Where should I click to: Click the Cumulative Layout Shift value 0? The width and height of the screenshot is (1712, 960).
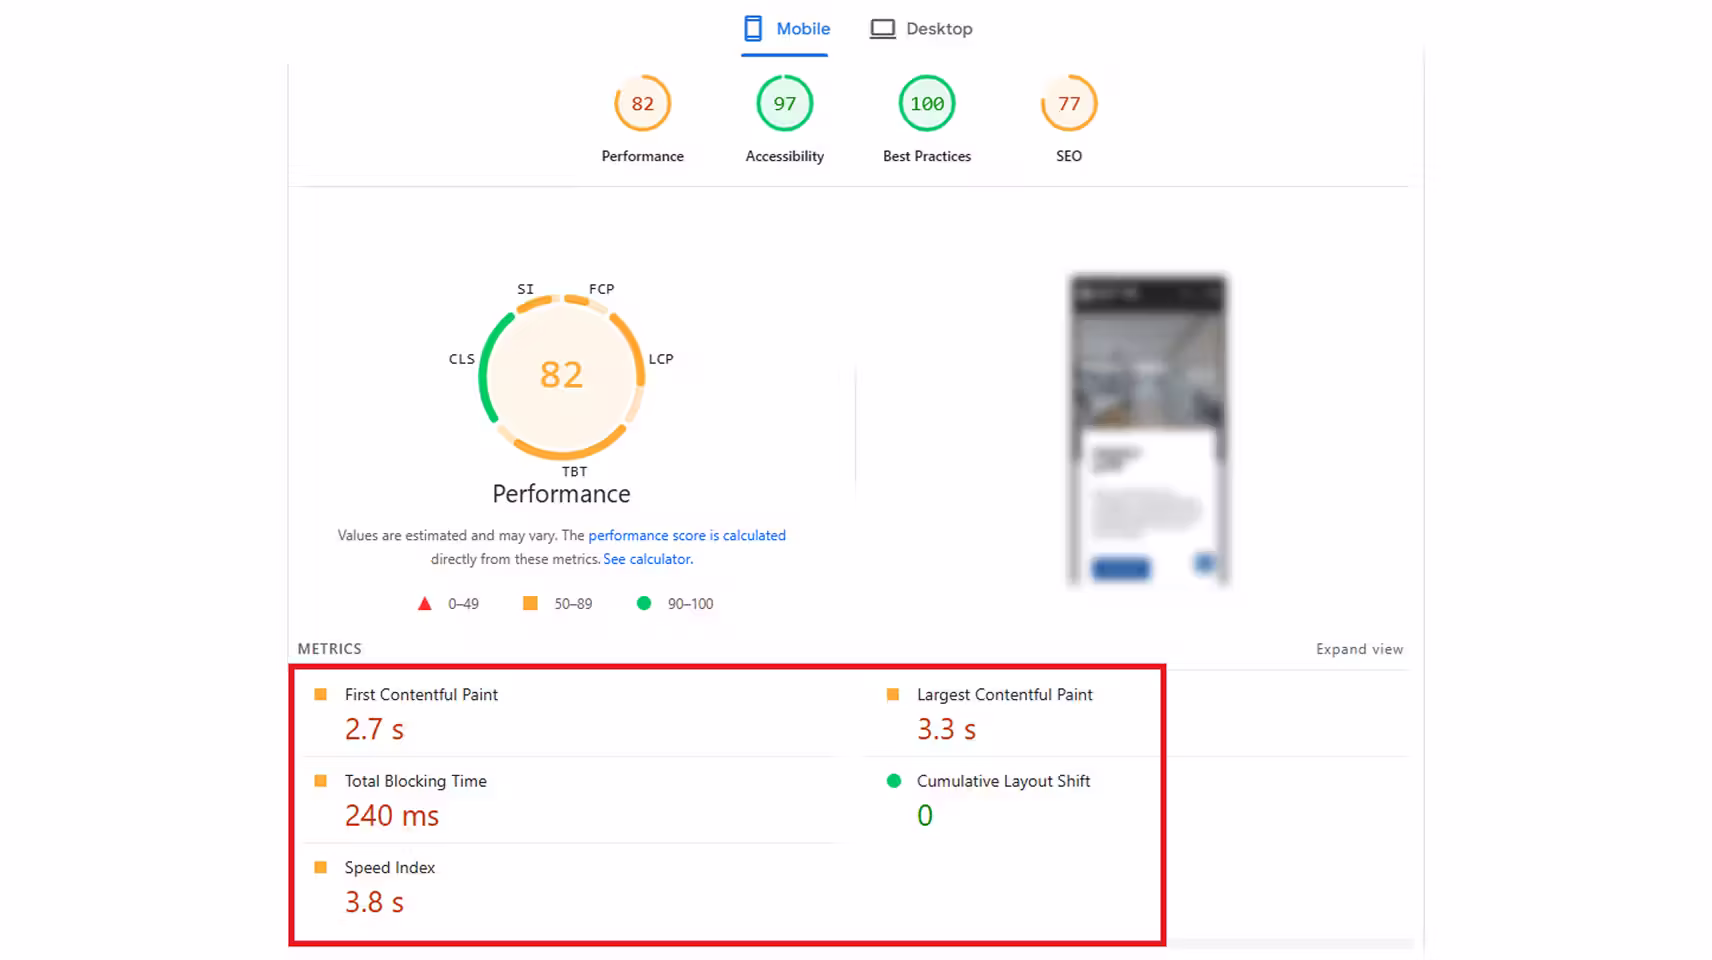click(925, 815)
